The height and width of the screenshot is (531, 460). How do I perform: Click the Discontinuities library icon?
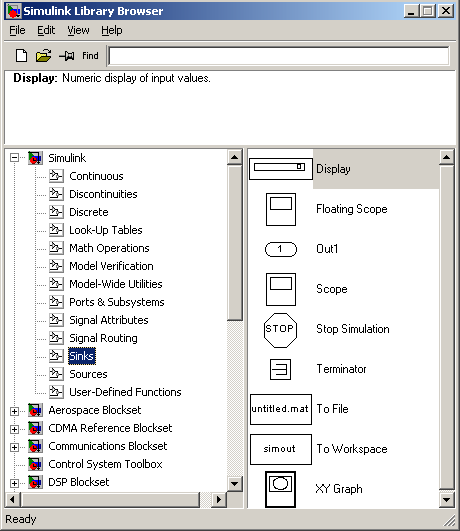[x=56, y=194]
